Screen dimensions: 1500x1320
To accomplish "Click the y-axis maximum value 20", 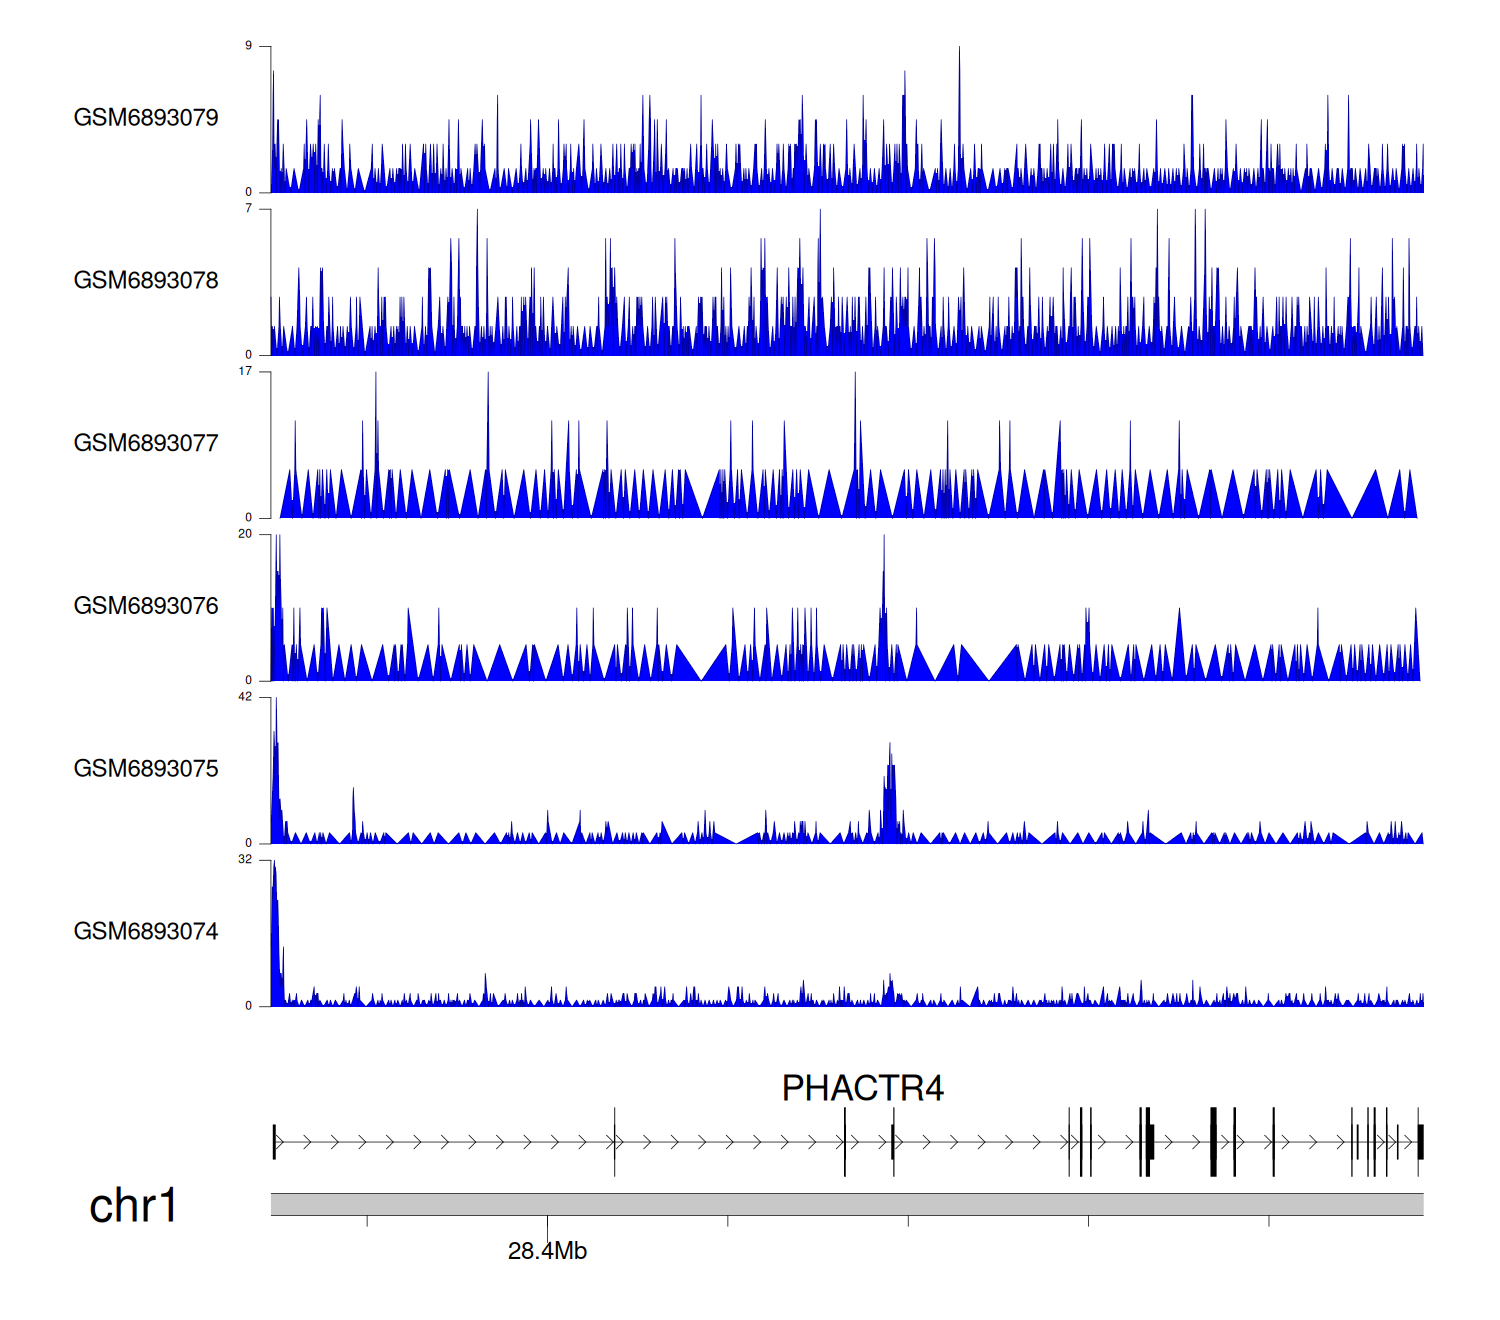I will point(245,534).
